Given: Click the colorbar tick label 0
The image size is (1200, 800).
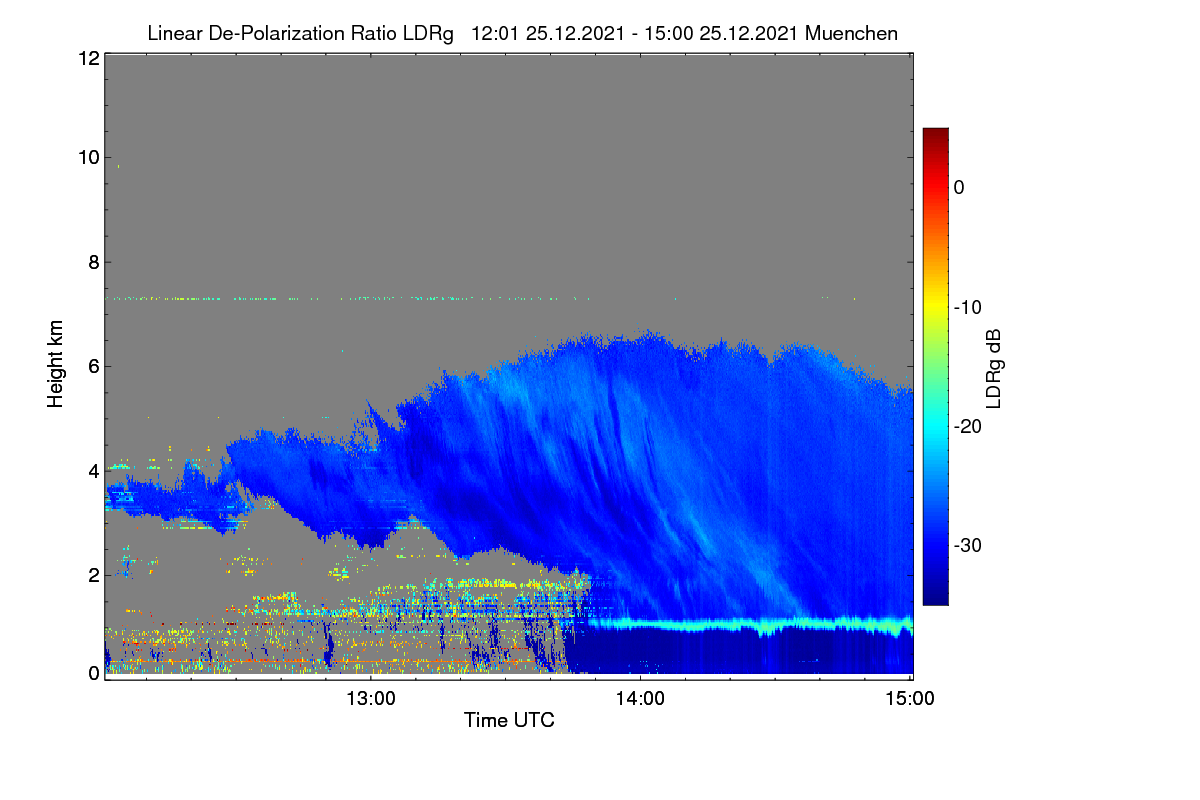Looking at the screenshot, I should [x=959, y=187].
